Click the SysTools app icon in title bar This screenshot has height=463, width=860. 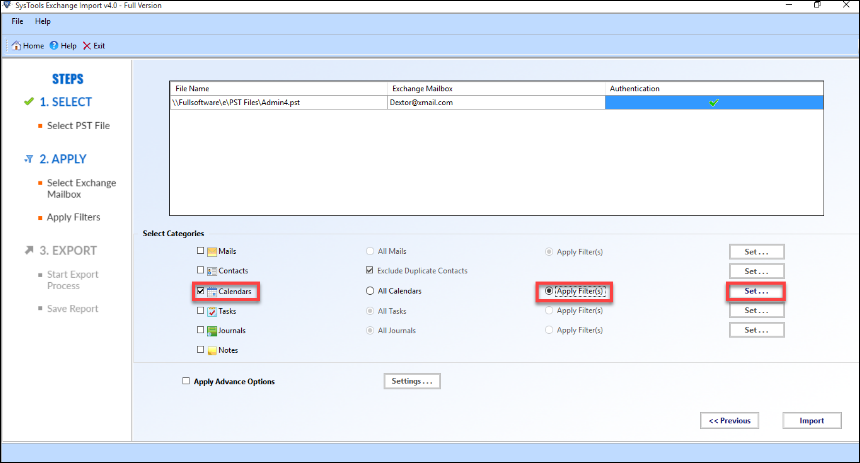pos(7,5)
